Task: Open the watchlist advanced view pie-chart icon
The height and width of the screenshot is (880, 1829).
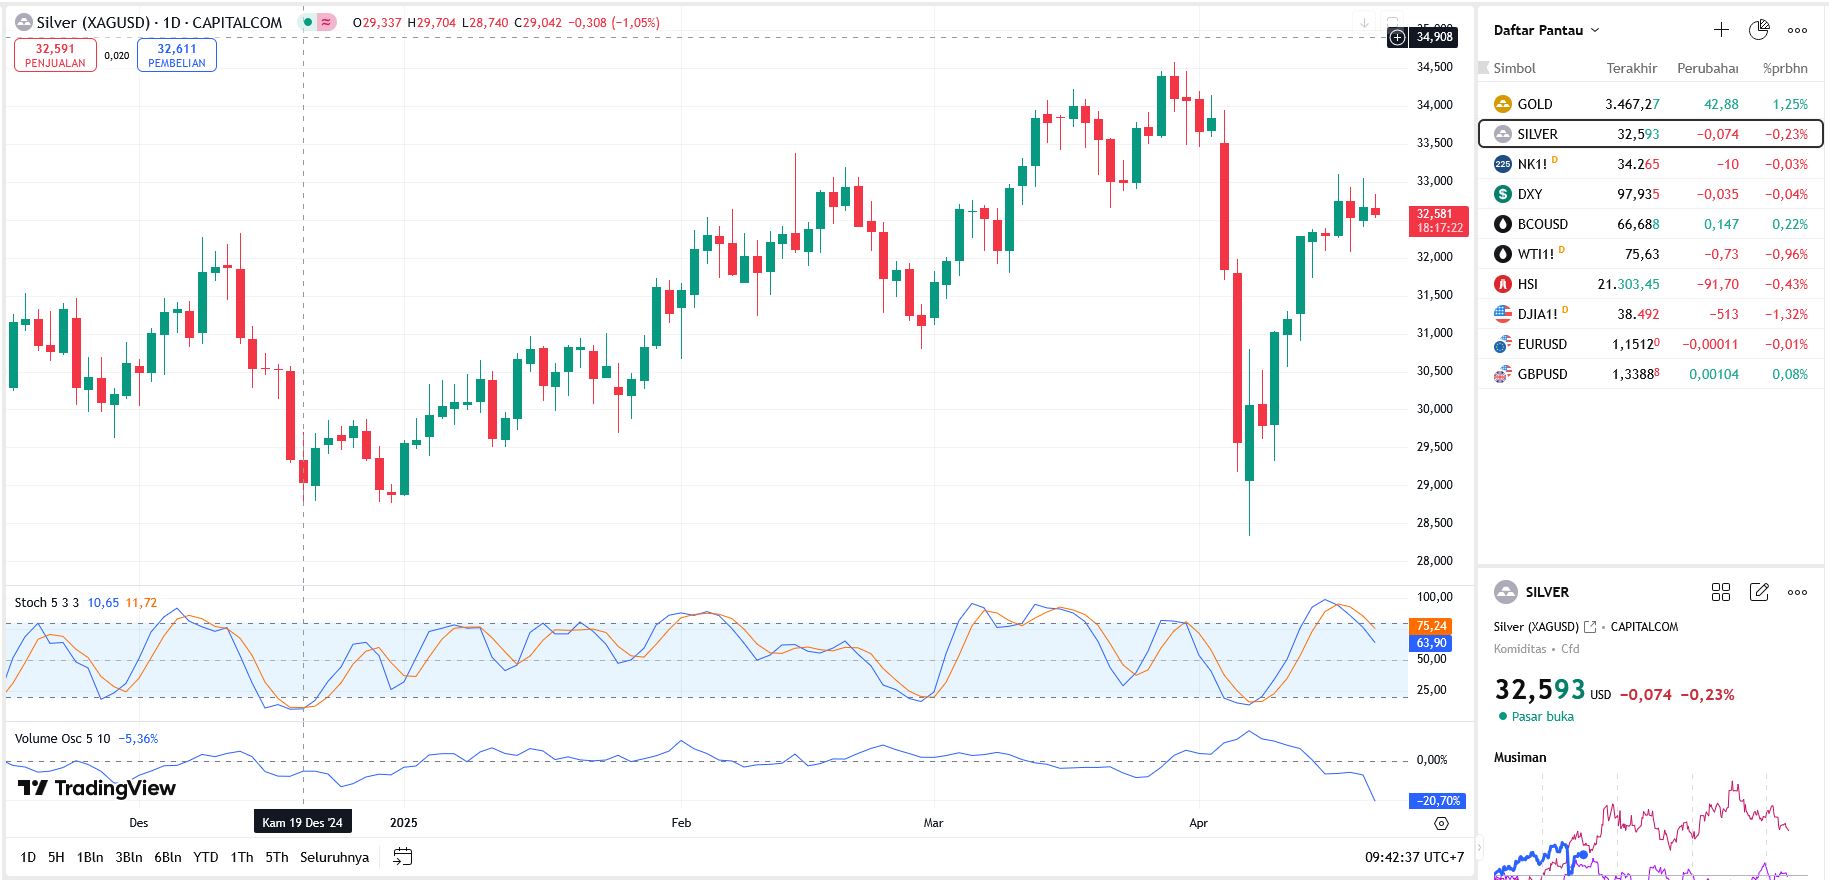Action: 1759,30
